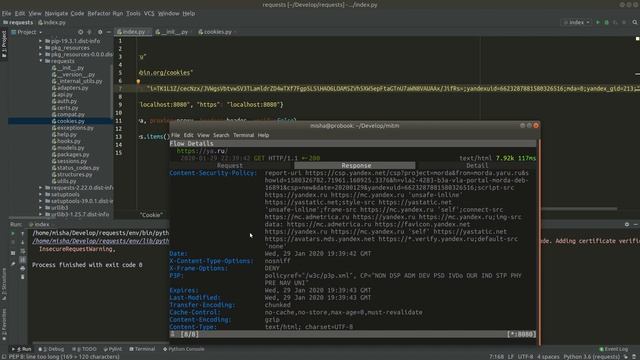
Task: Select the Detail tab in mitmproxy Flow Details
Action: pos(477,165)
